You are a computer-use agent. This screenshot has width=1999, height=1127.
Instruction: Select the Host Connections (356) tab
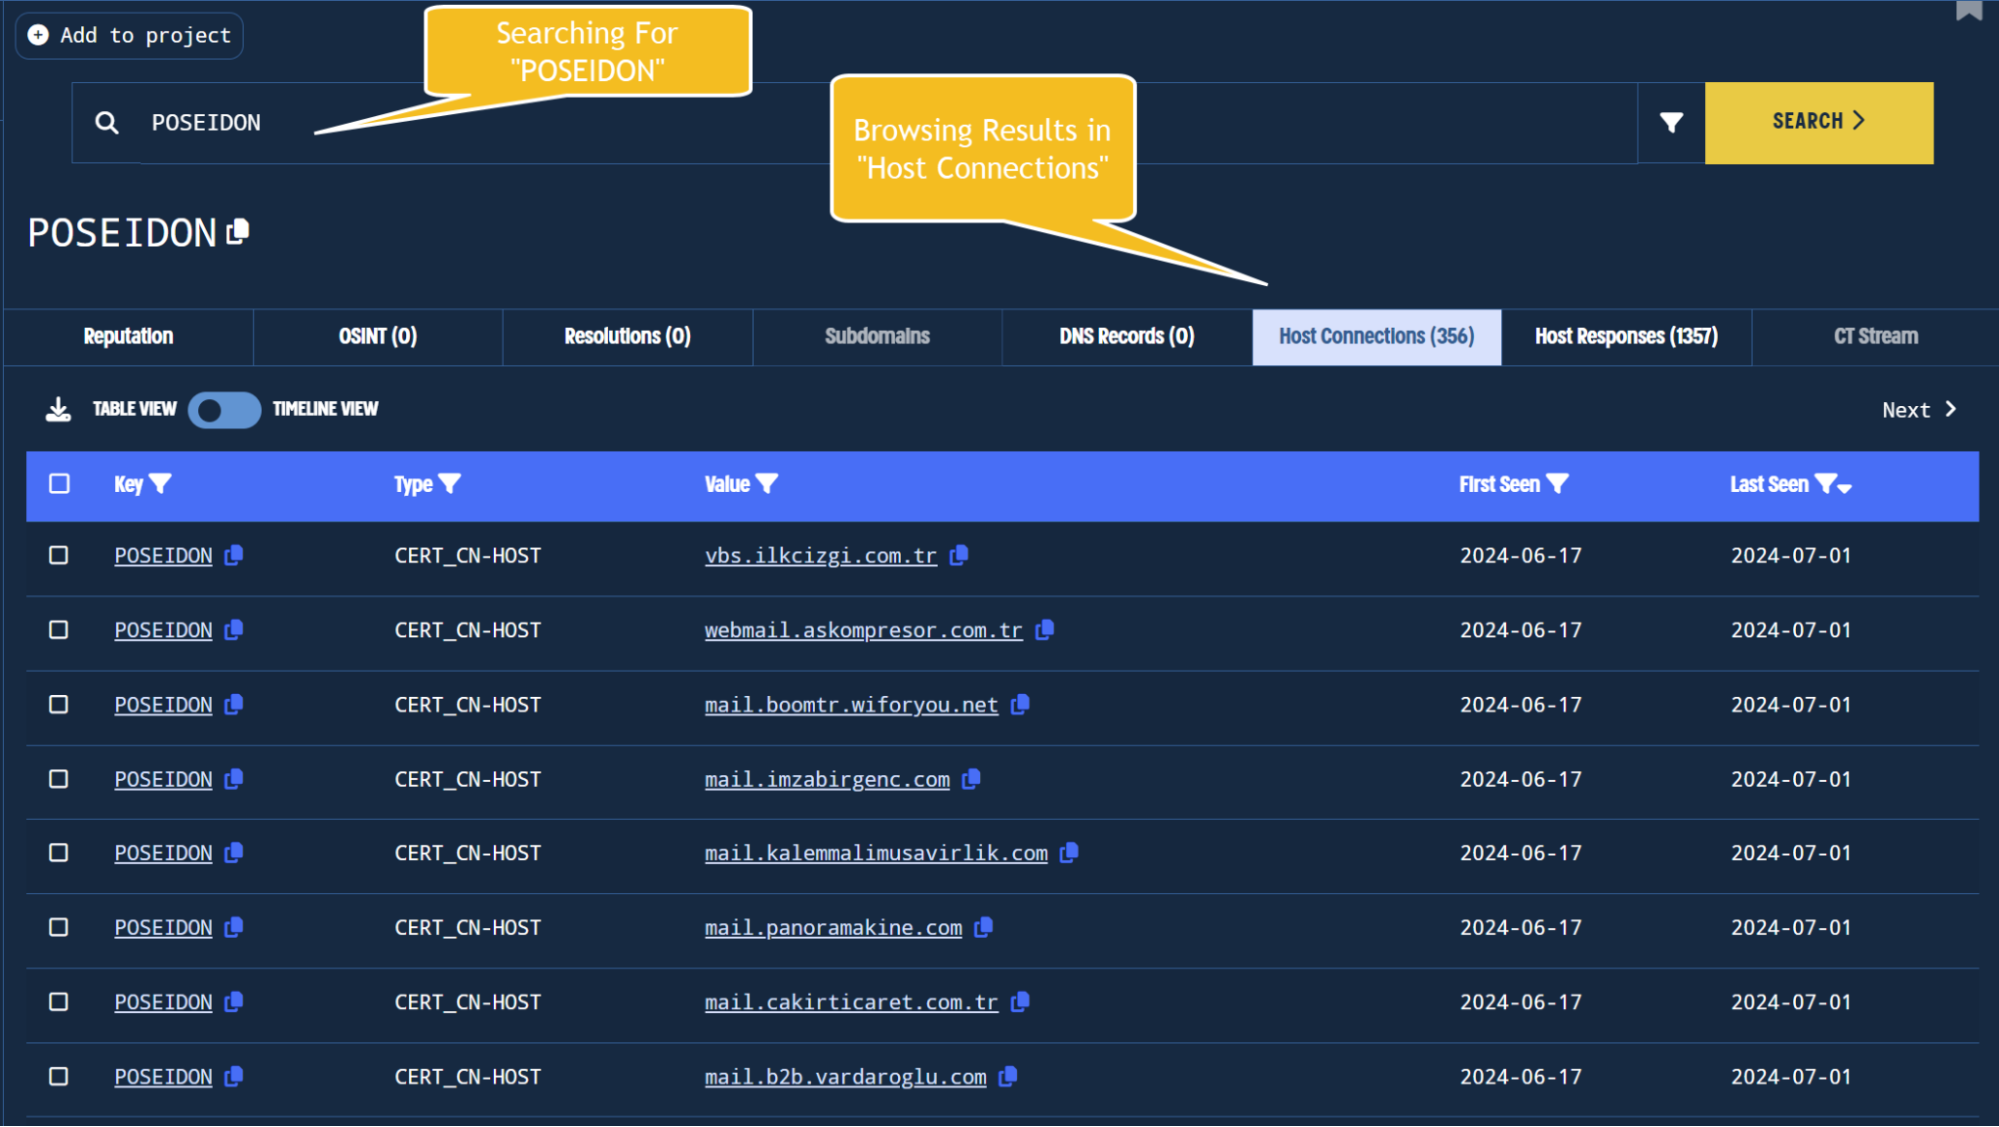click(x=1376, y=337)
